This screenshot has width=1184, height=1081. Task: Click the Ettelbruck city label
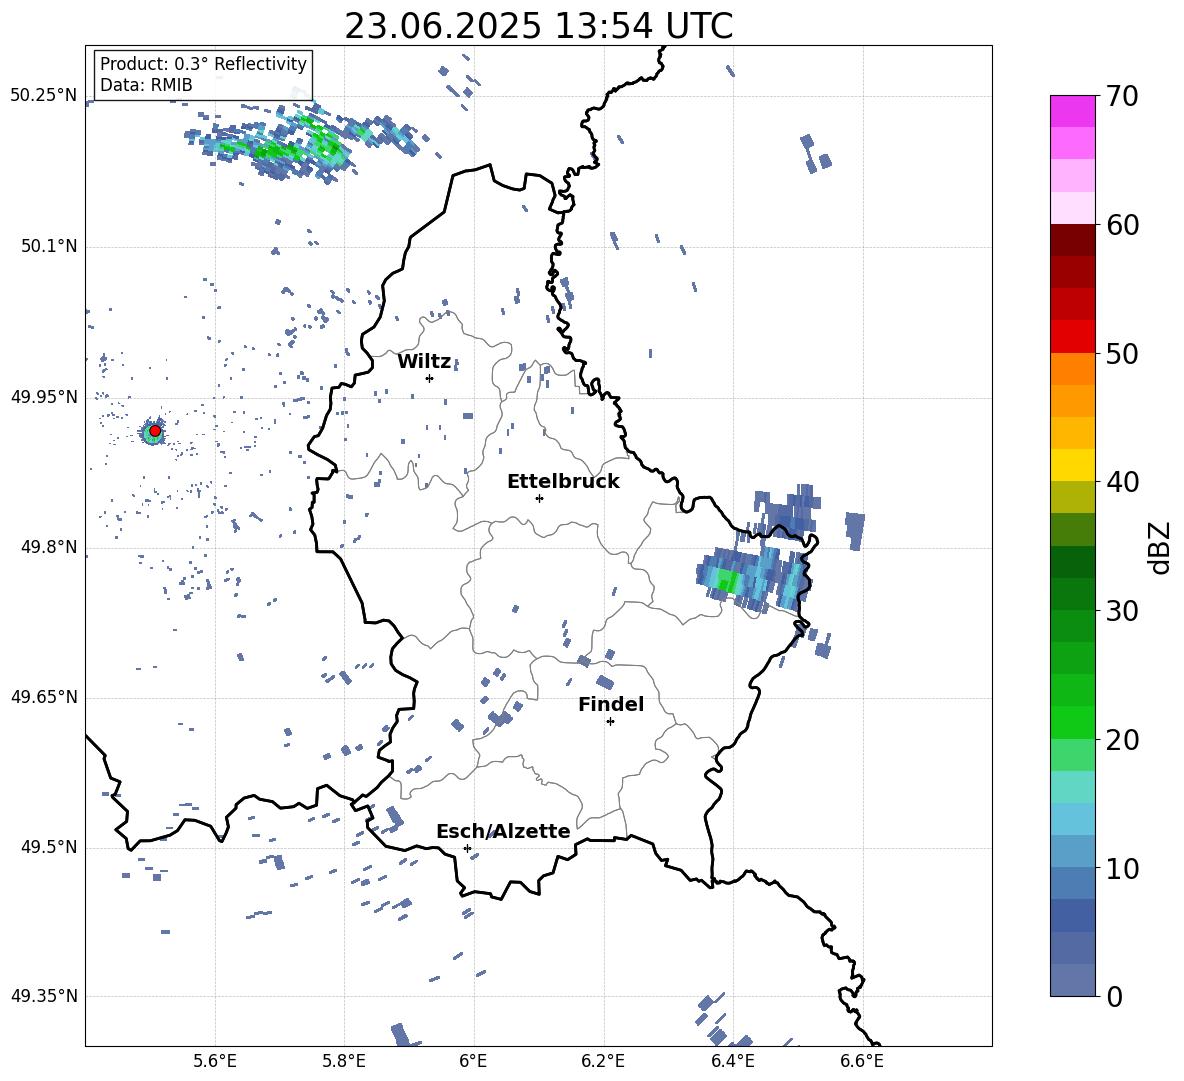[563, 482]
